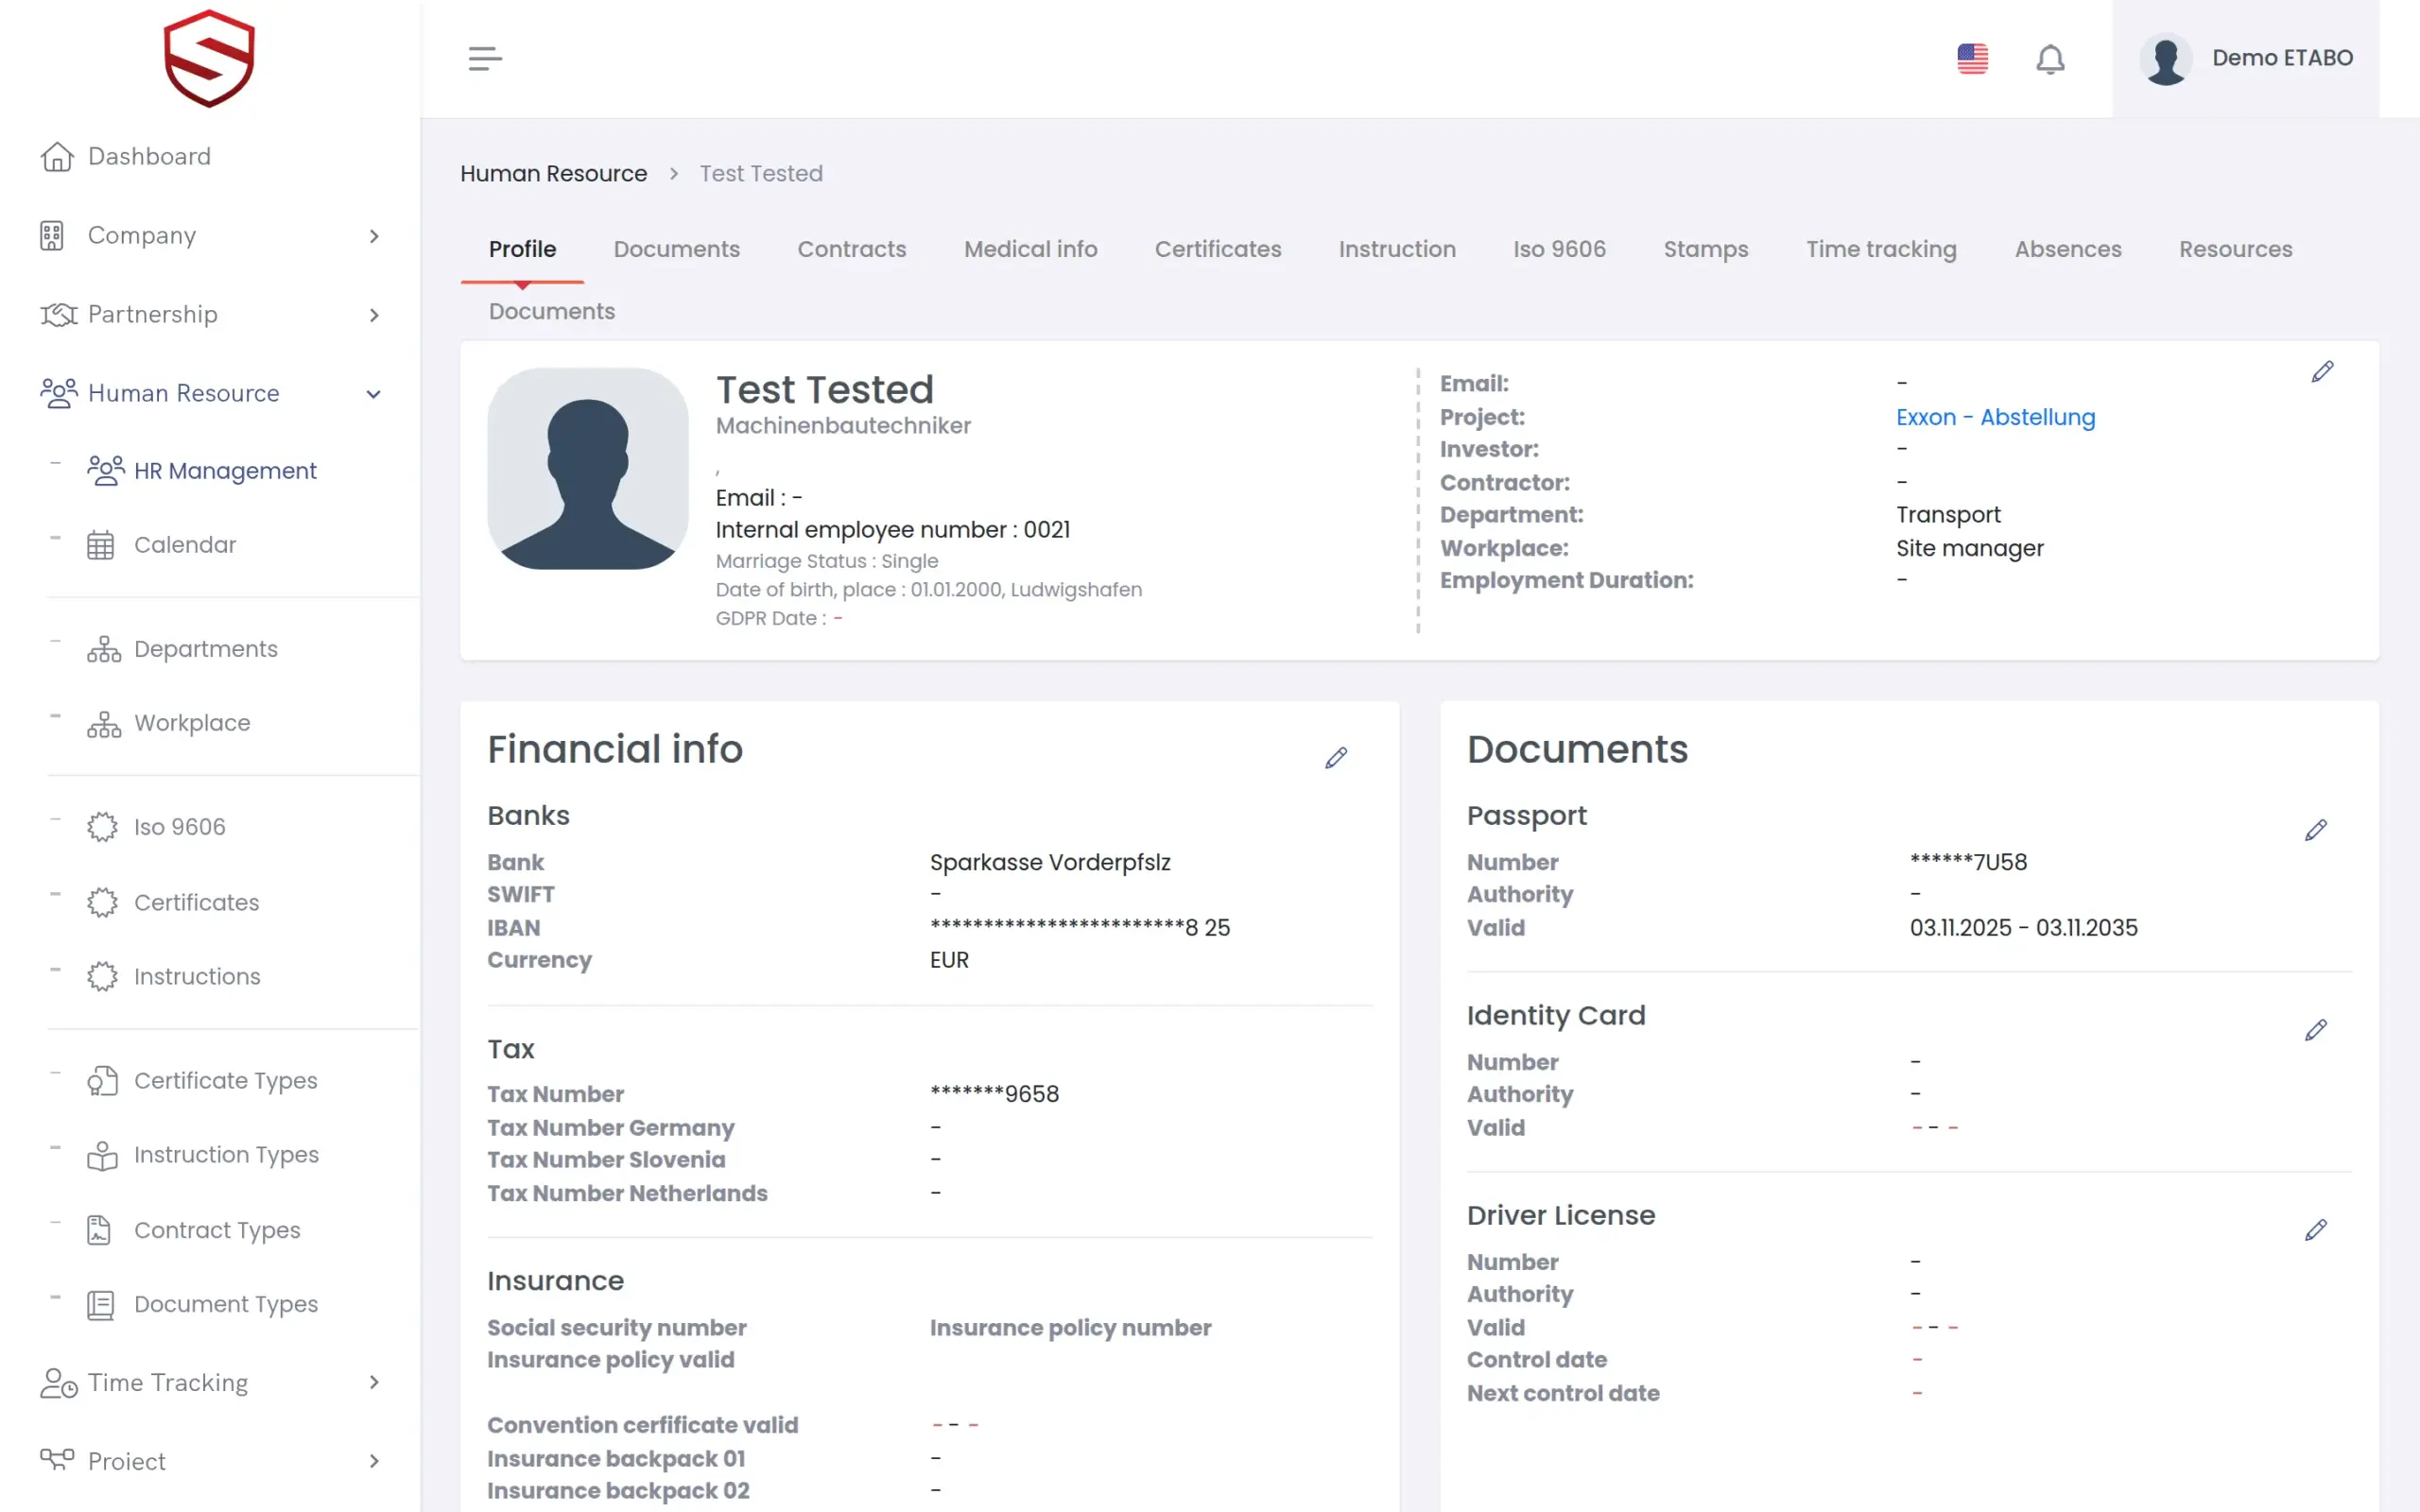Open the Instruction tab

coord(1396,249)
